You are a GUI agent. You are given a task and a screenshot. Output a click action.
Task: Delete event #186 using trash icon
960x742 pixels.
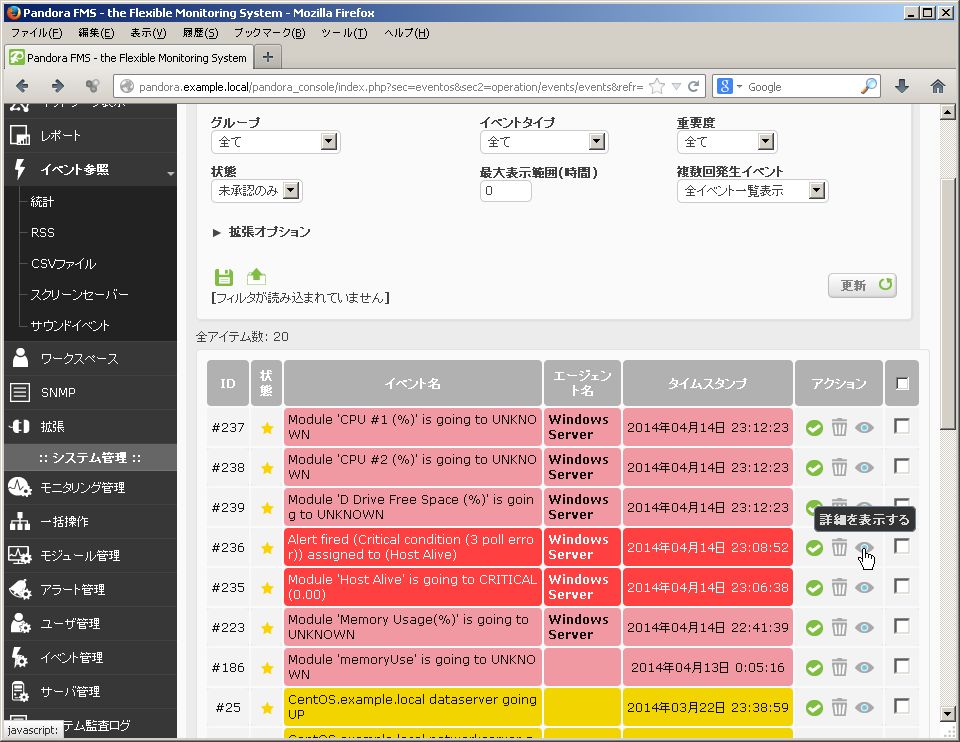tap(839, 667)
